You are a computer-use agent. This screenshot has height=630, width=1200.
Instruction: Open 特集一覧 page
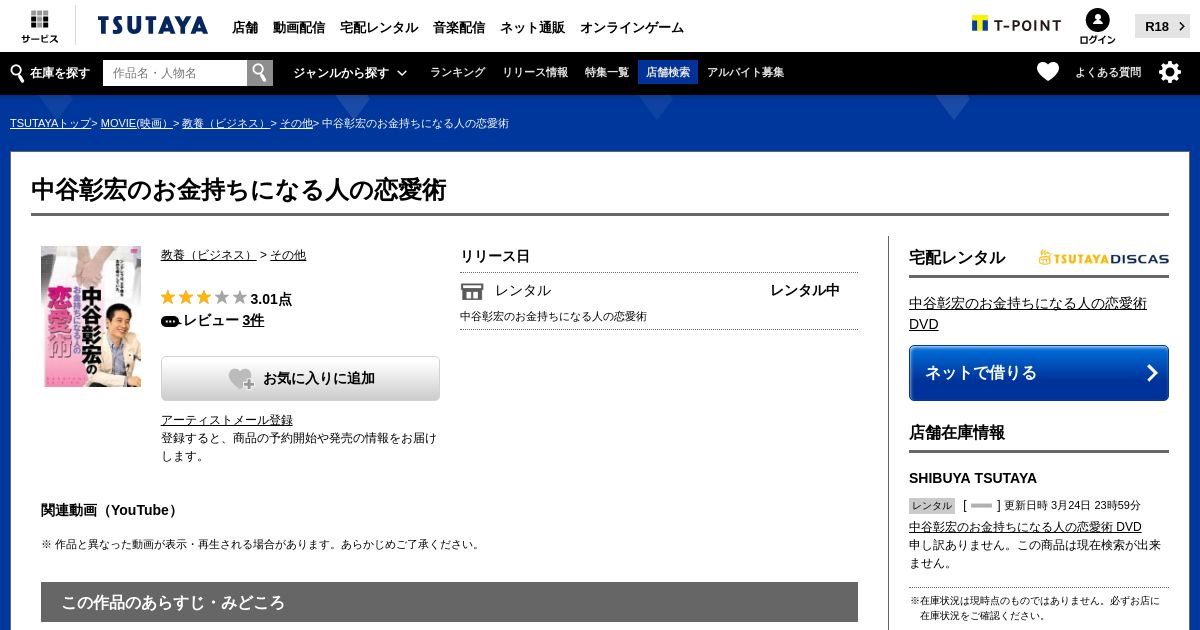(x=607, y=73)
